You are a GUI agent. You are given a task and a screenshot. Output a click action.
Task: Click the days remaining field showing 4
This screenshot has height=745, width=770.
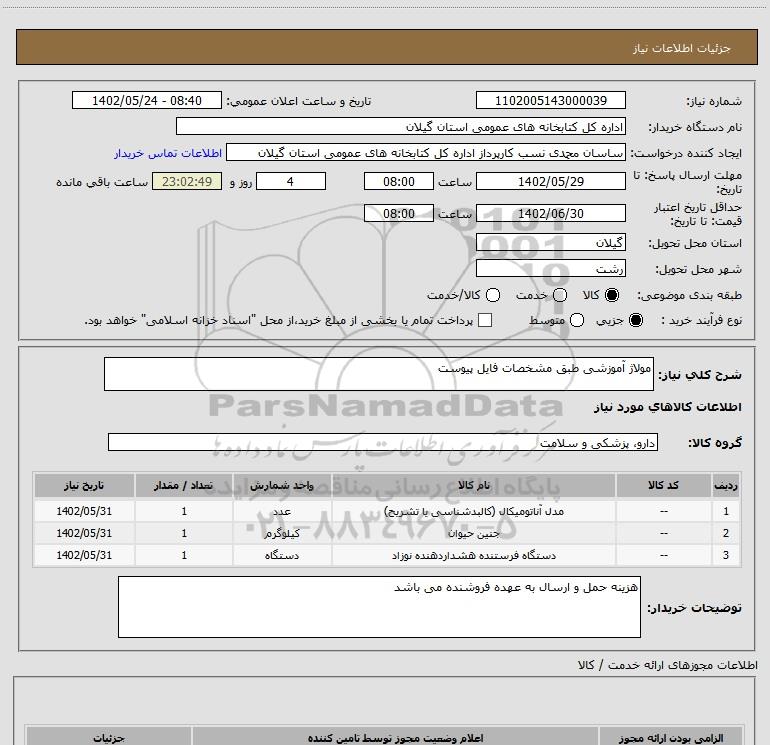291,181
